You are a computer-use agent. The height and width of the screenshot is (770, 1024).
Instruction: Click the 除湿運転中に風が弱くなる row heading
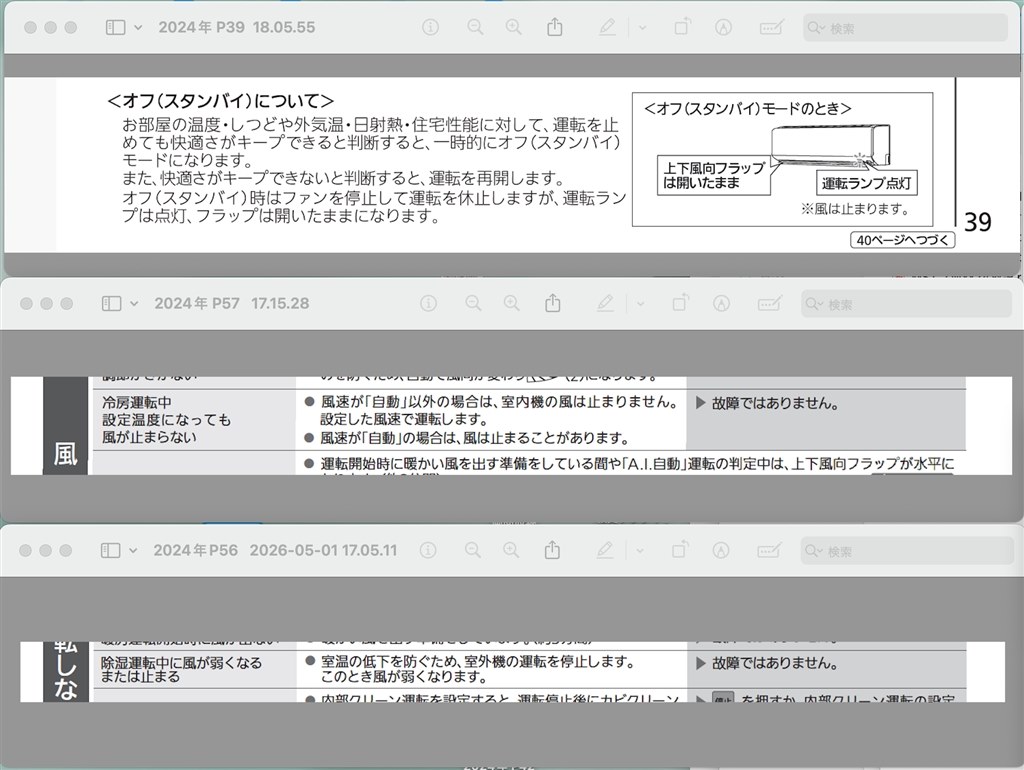(x=181, y=669)
